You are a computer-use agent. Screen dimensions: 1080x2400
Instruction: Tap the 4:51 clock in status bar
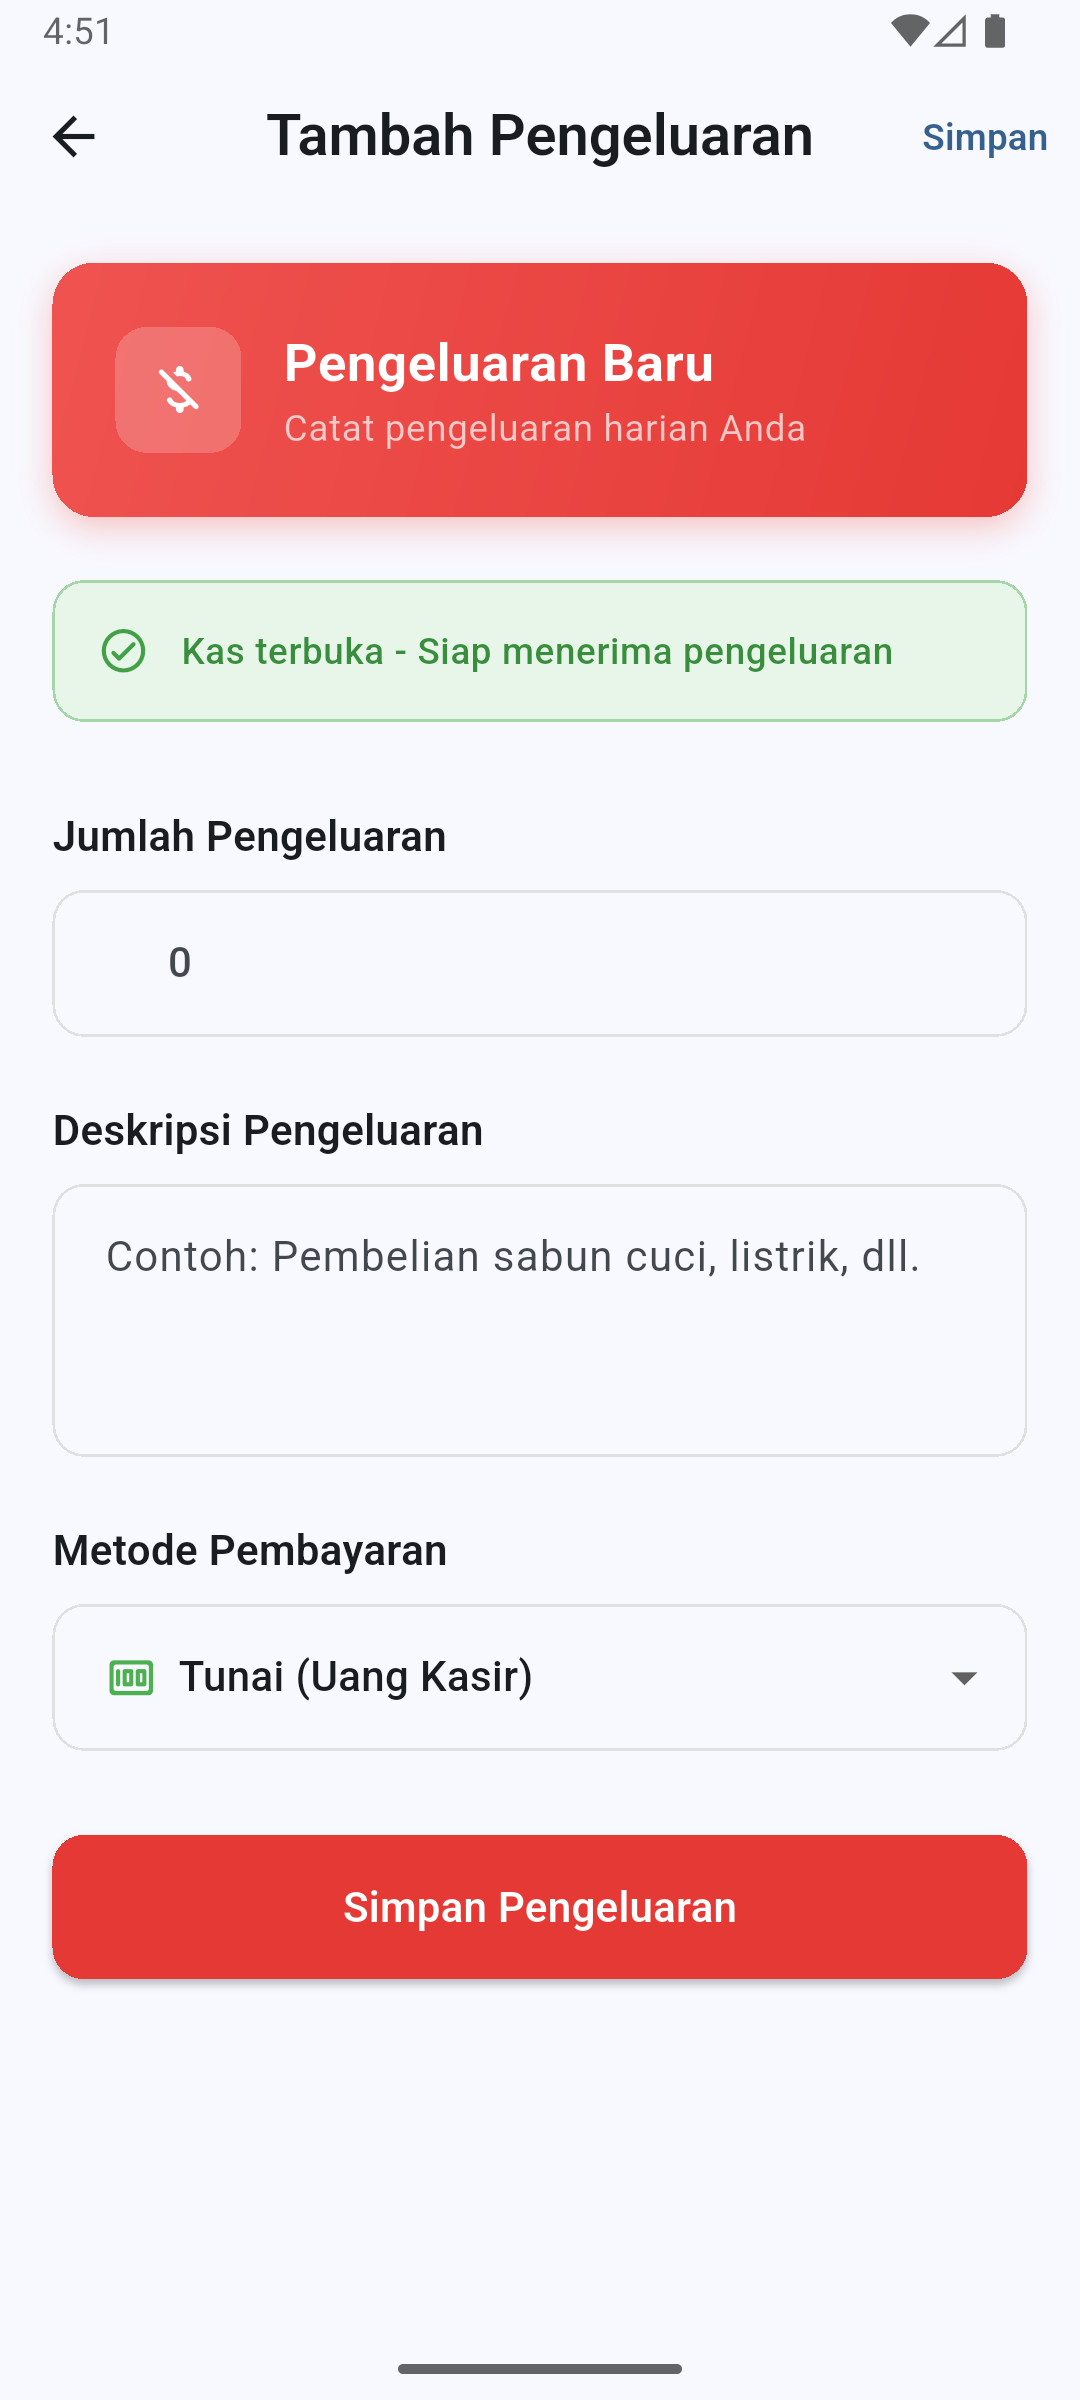pyautogui.click(x=78, y=31)
